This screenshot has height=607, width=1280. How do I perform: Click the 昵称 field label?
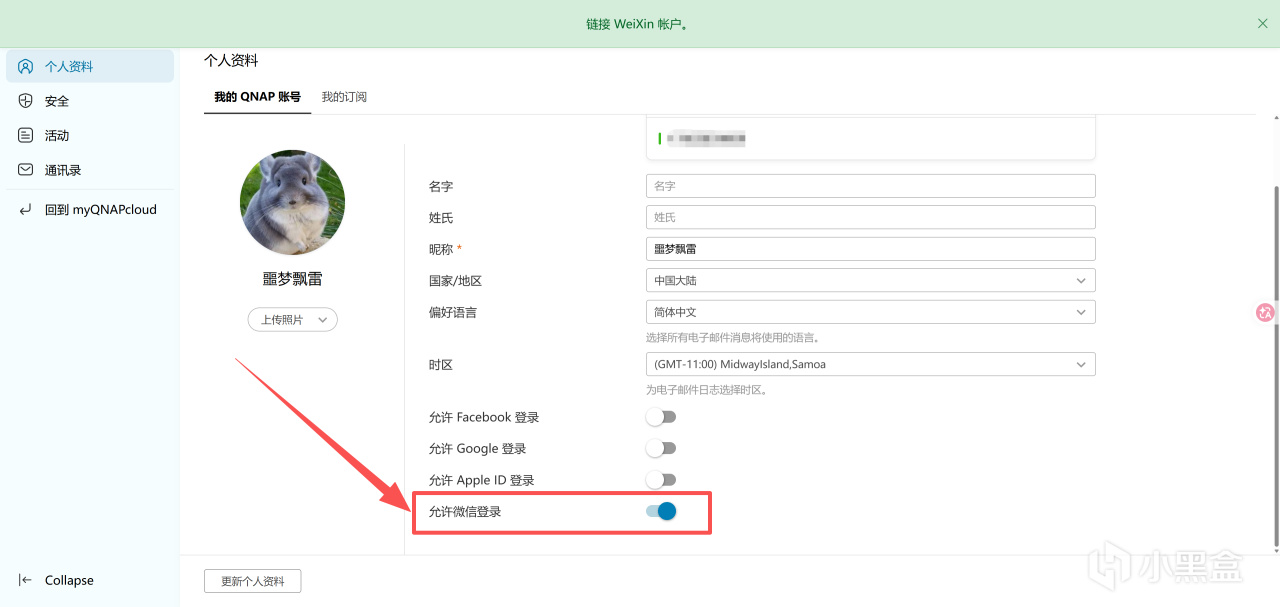click(441, 249)
